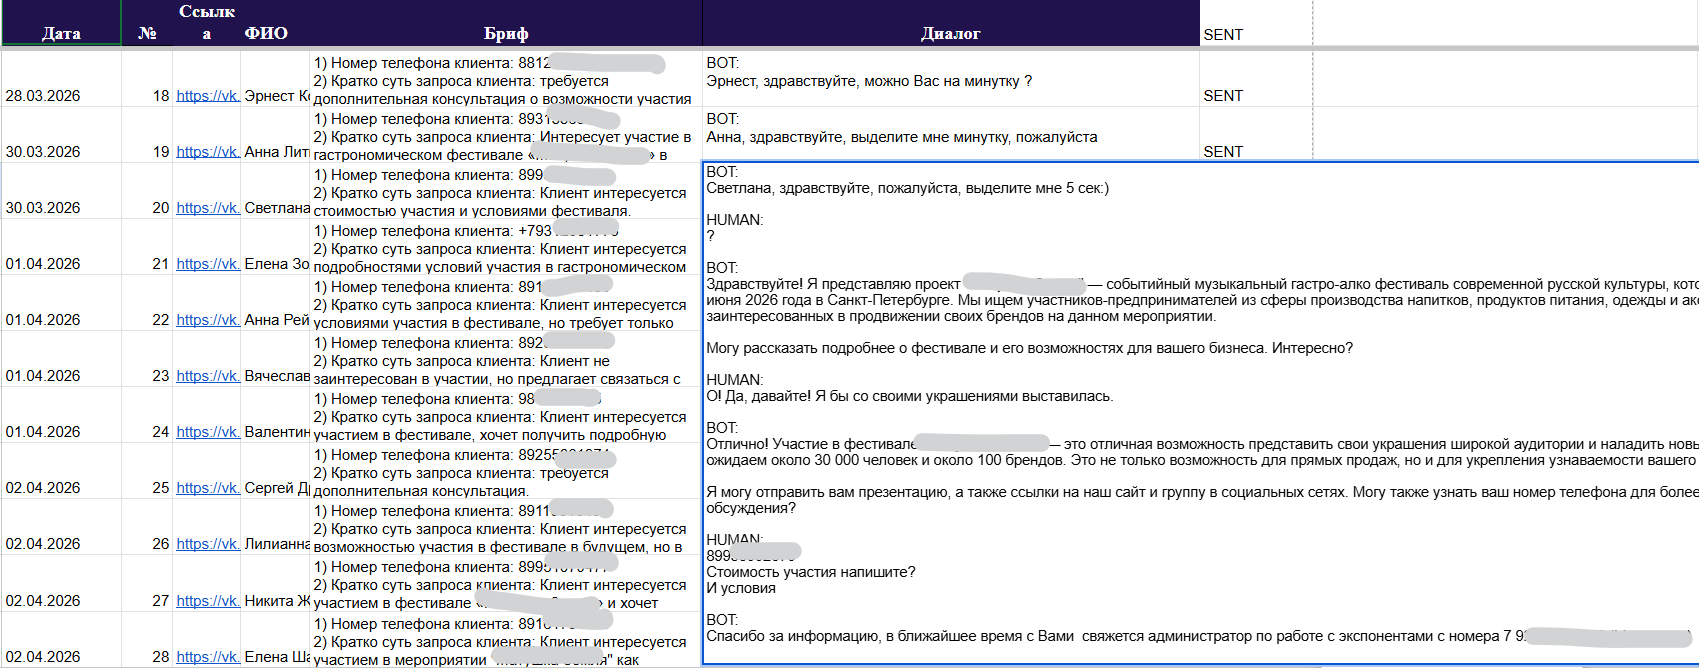The height and width of the screenshot is (668, 1699).
Task: Select the name cell Елена Зо
Action: (275, 247)
